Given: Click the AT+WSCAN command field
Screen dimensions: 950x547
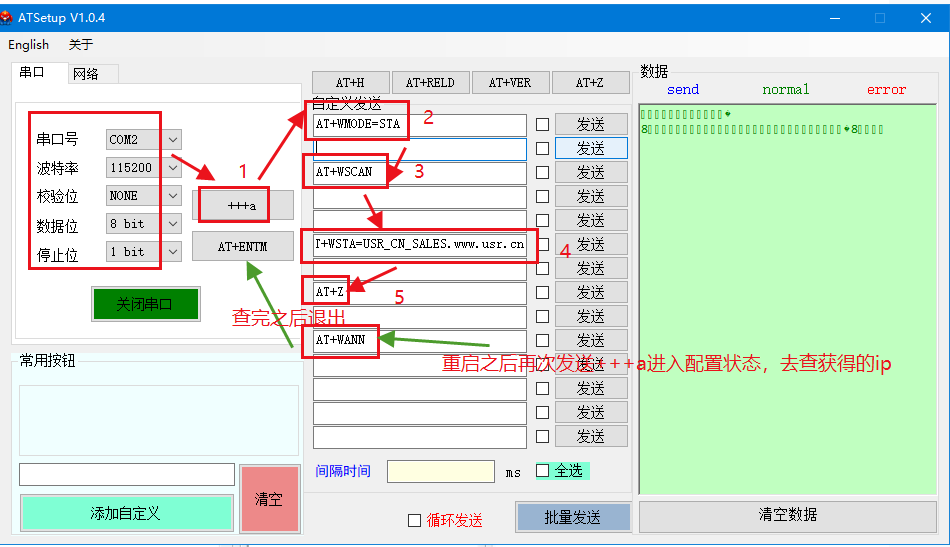Looking at the screenshot, I should [419, 173].
